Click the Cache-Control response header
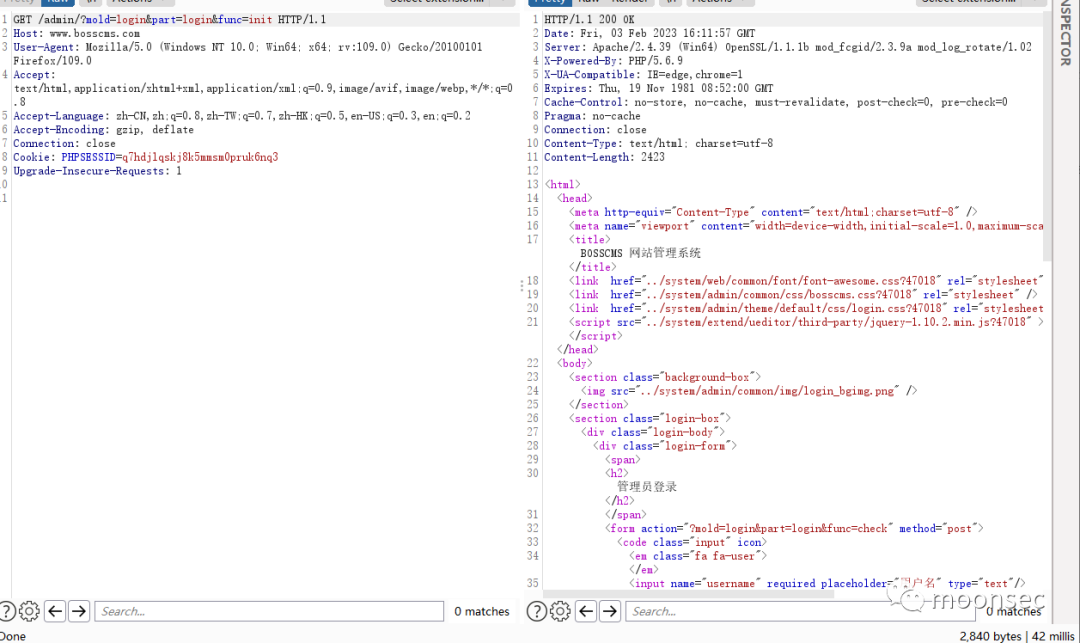Screen dimensions: 1080x643 [x=776, y=102]
